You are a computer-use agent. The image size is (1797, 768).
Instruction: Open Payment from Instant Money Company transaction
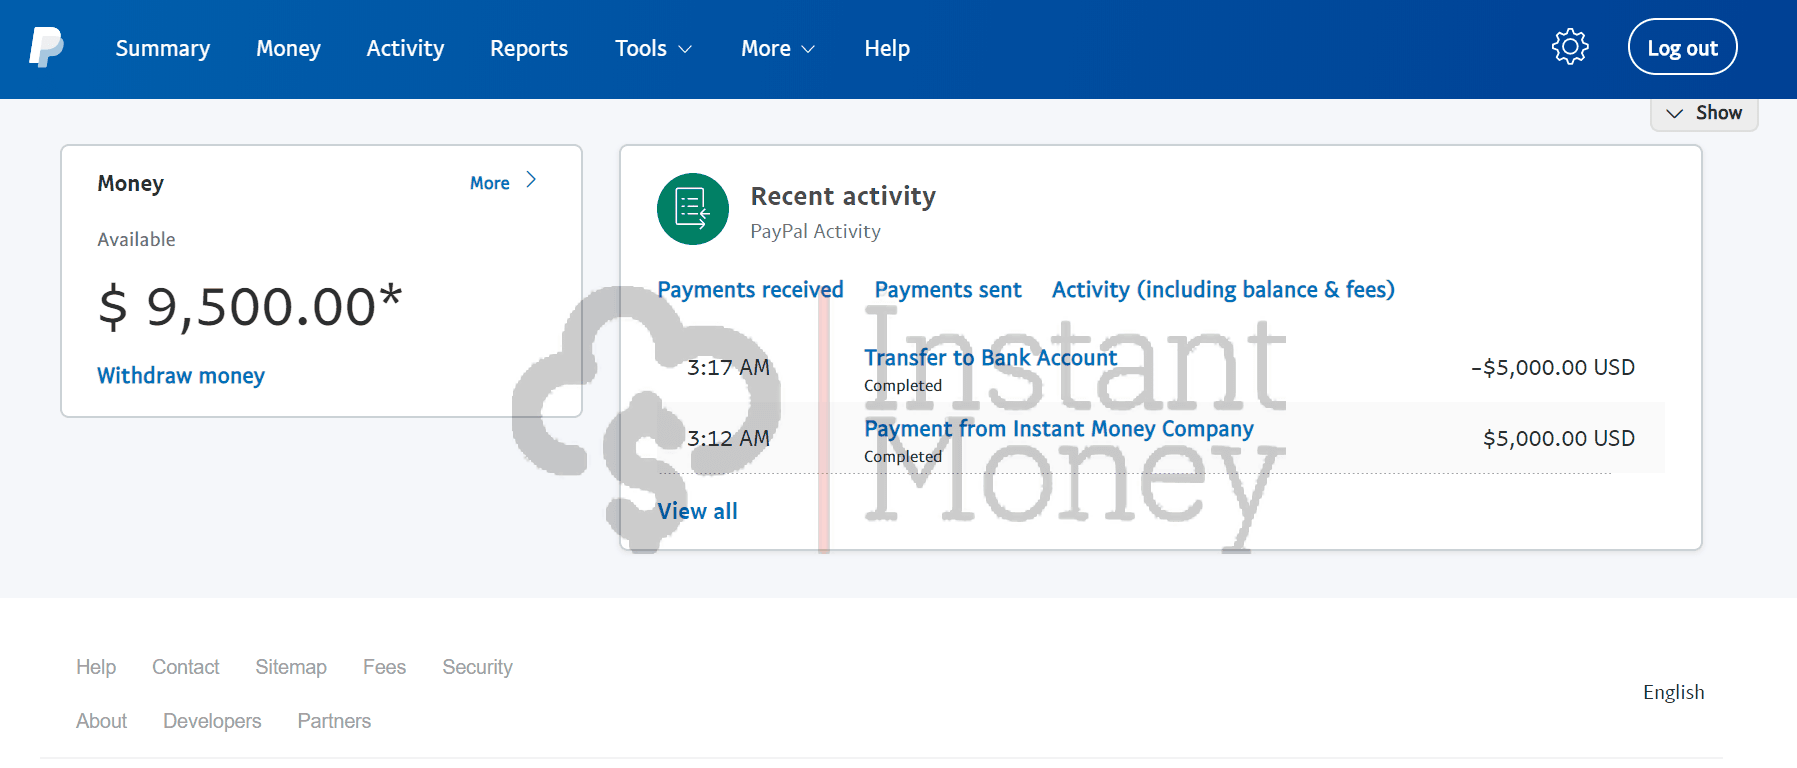[1059, 429]
